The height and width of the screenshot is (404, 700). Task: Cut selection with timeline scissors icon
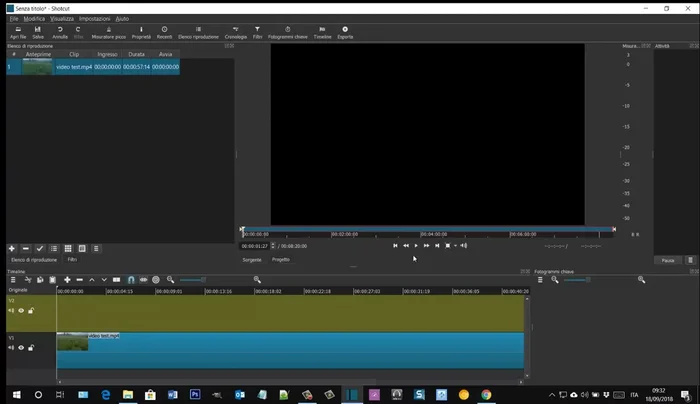(x=28, y=280)
